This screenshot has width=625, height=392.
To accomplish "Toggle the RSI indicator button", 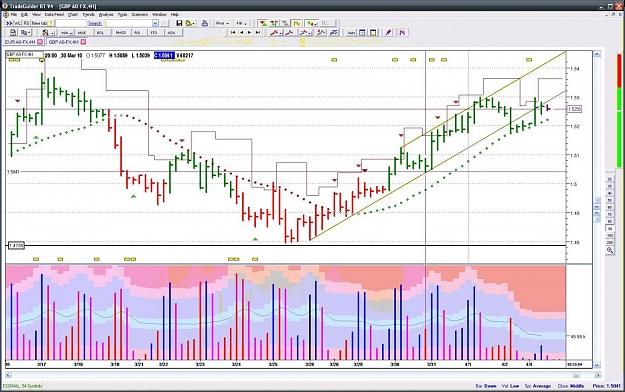I will (x=138, y=33).
